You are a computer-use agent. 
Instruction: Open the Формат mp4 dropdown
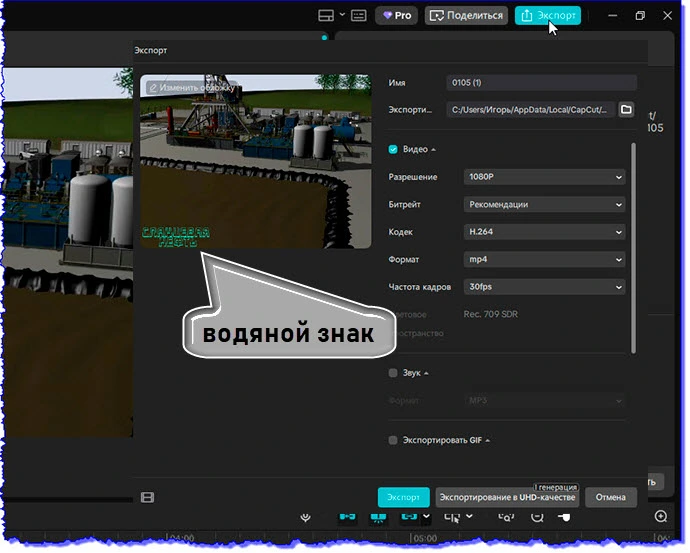[x=545, y=259]
